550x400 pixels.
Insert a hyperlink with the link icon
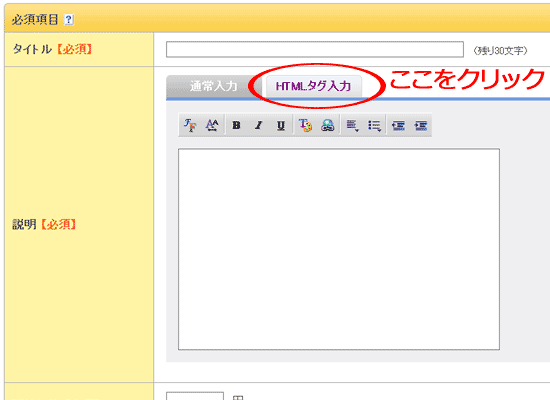tap(328, 125)
